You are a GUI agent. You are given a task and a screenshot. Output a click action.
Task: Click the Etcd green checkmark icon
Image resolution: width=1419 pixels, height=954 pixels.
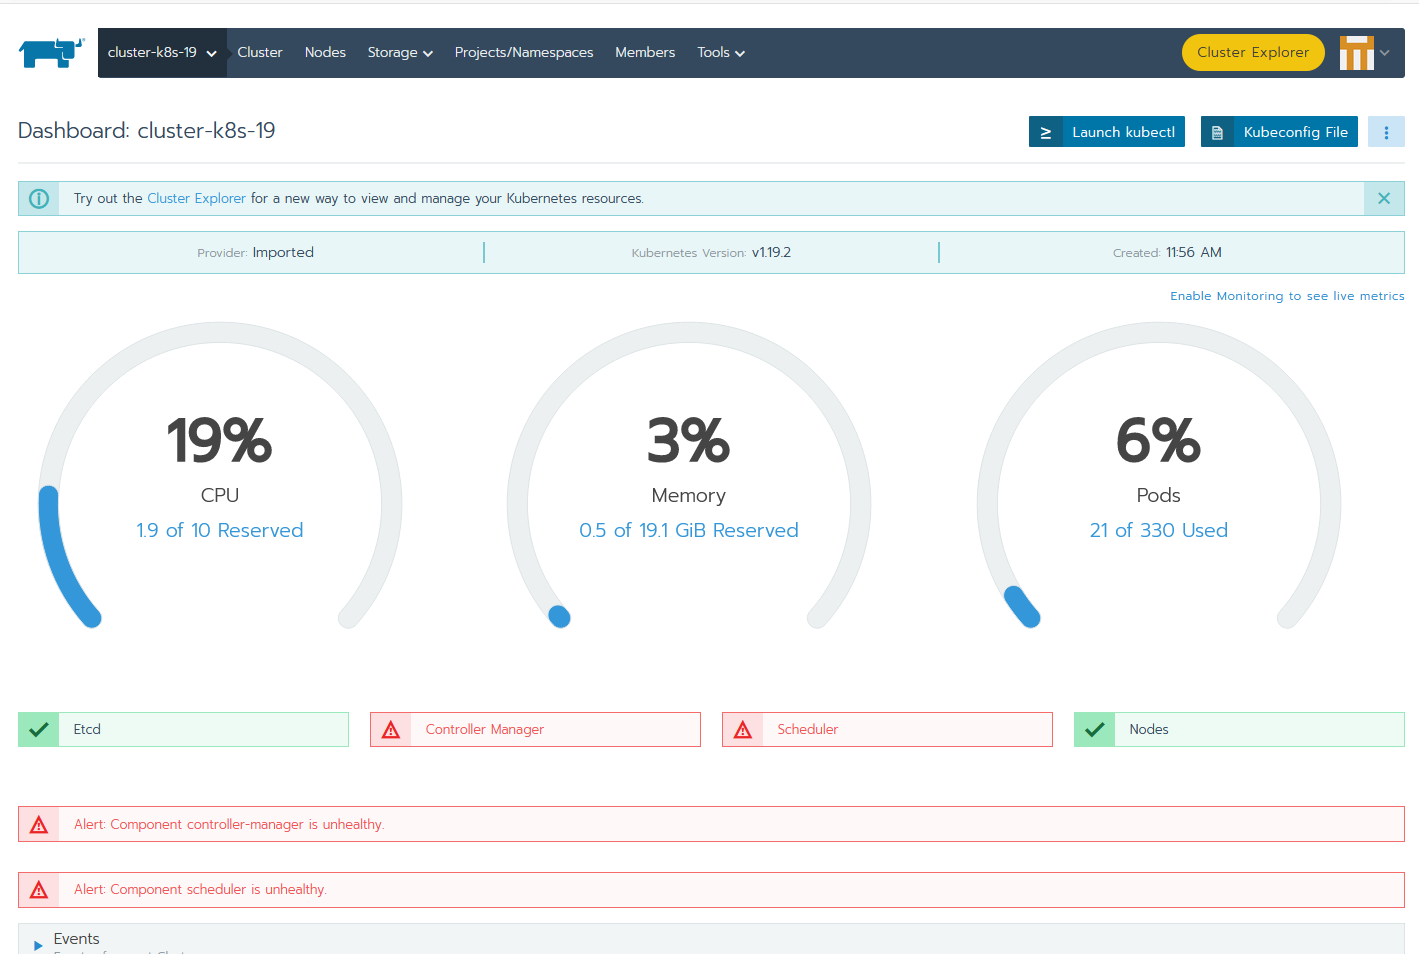[x=39, y=730]
